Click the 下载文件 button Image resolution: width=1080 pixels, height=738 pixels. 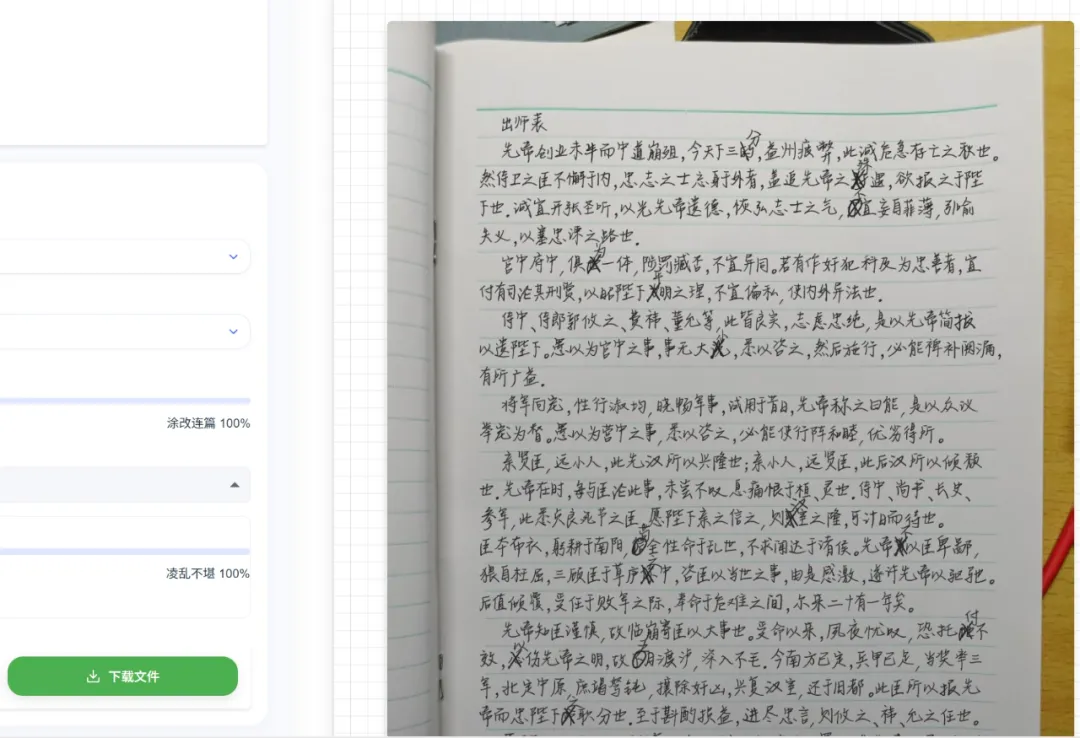pos(123,676)
